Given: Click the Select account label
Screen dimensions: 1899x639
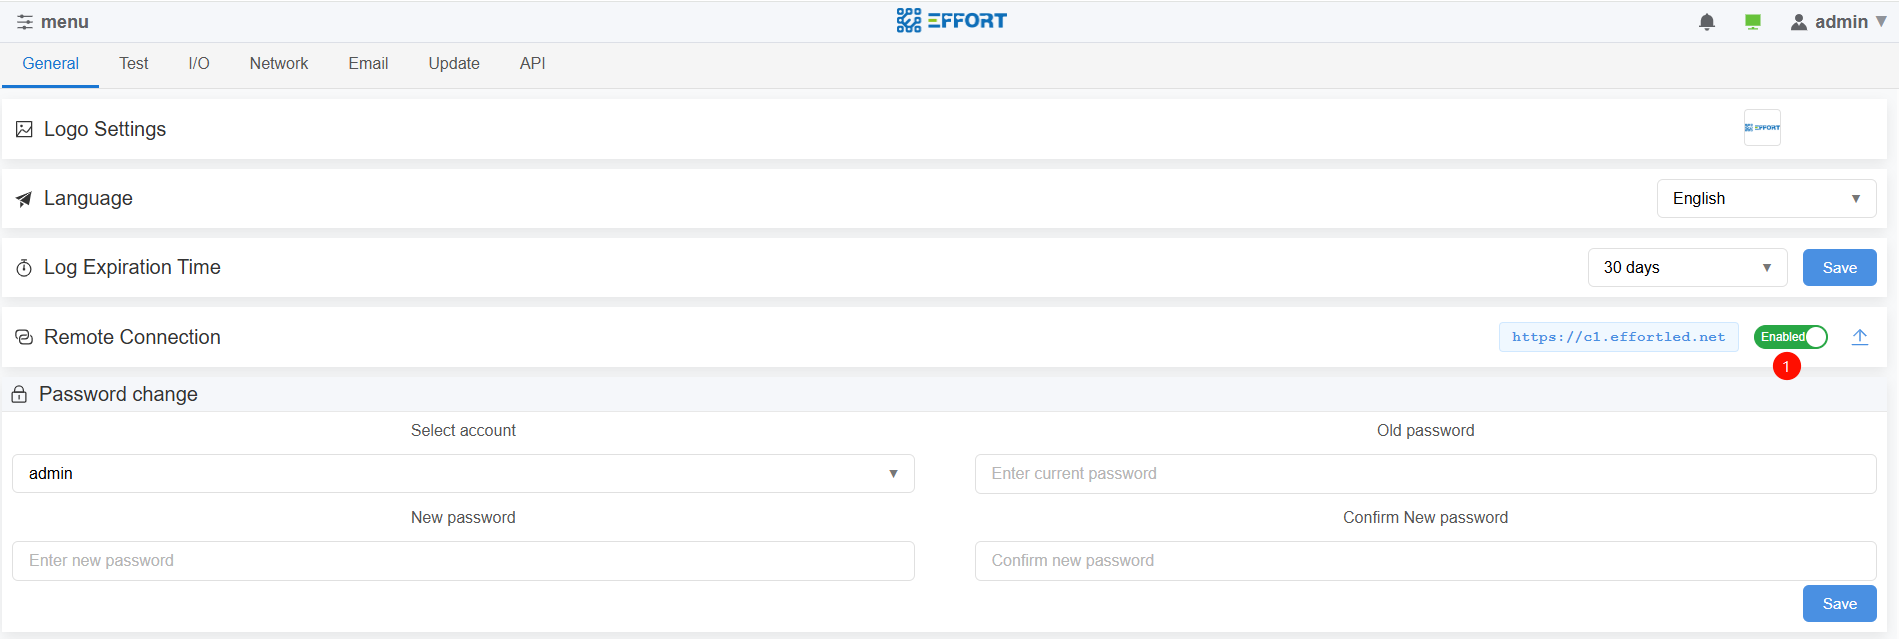Looking at the screenshot, I should point(463,430).
